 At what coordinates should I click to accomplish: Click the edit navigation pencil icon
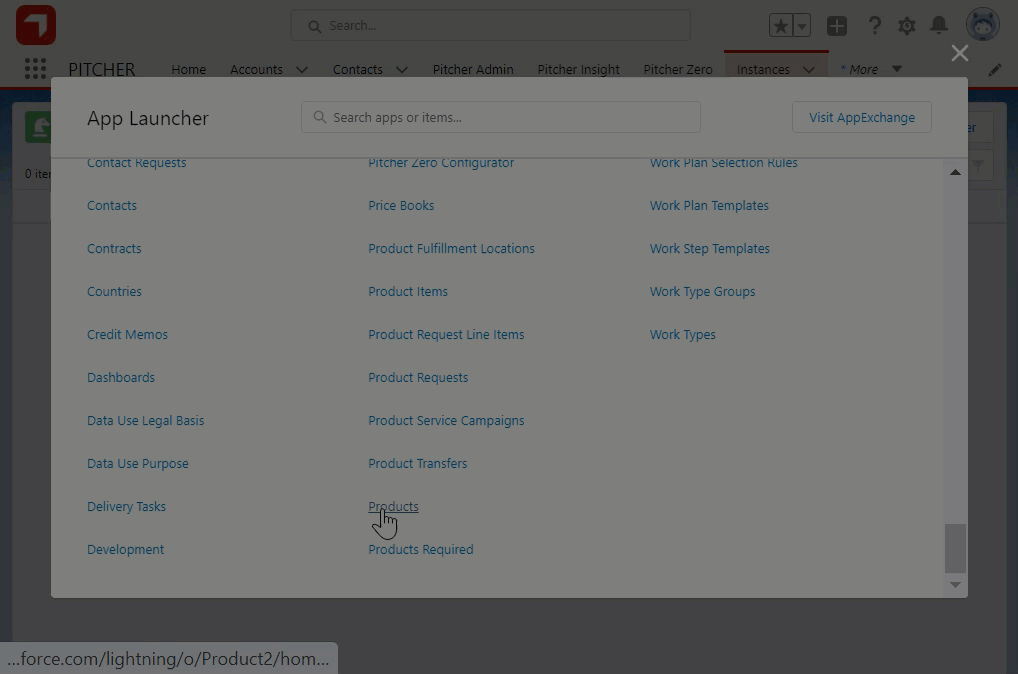click(x=994, y=70)
